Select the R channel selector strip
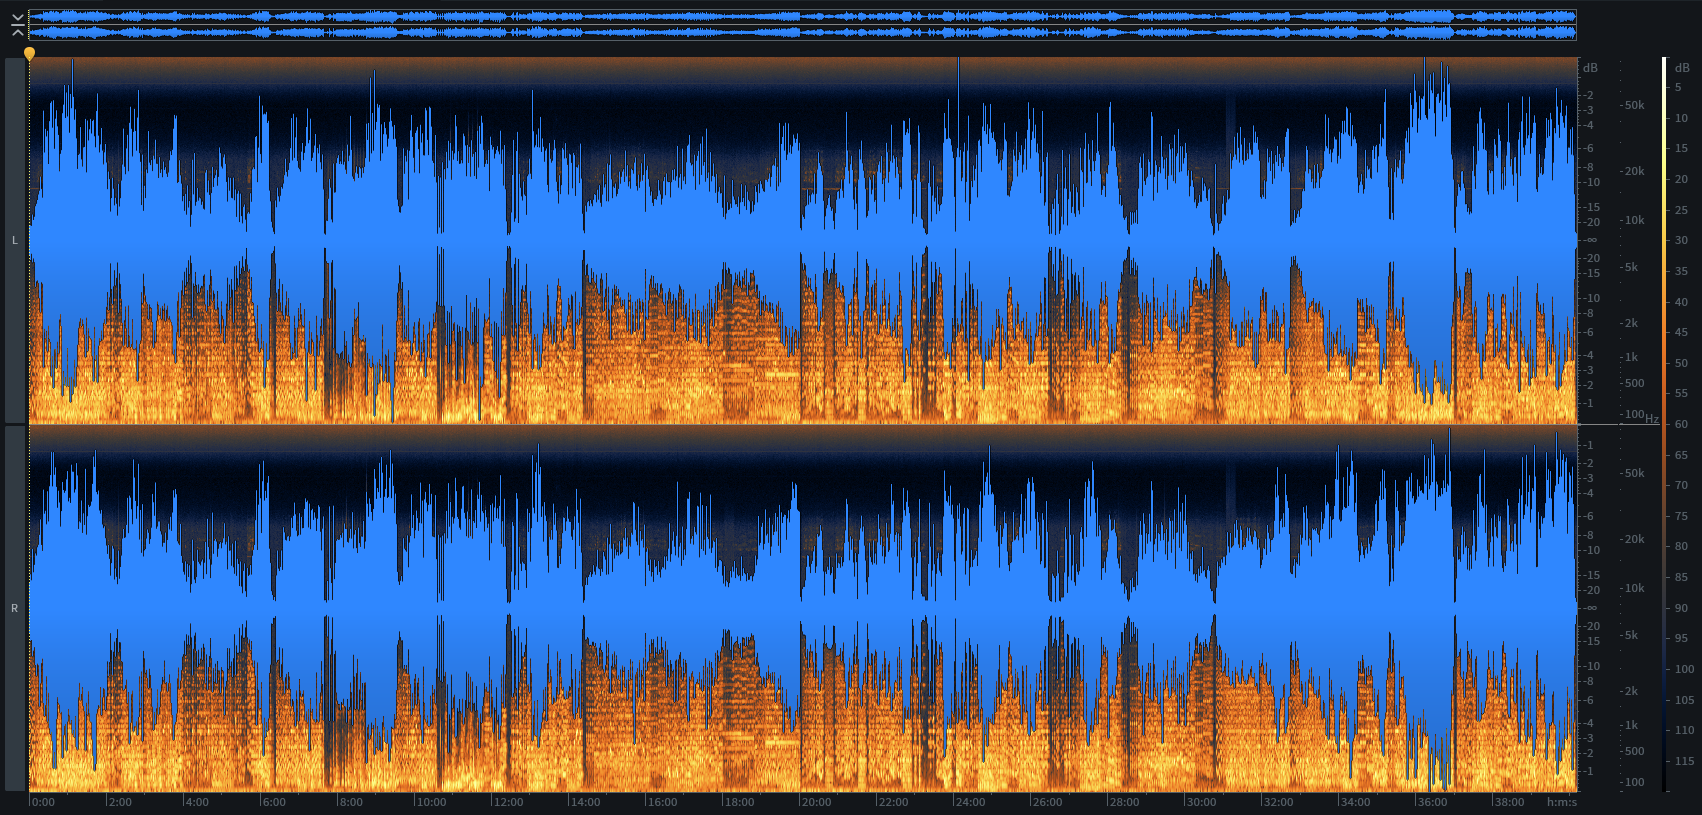1702x815 pixels. point(14,608)
